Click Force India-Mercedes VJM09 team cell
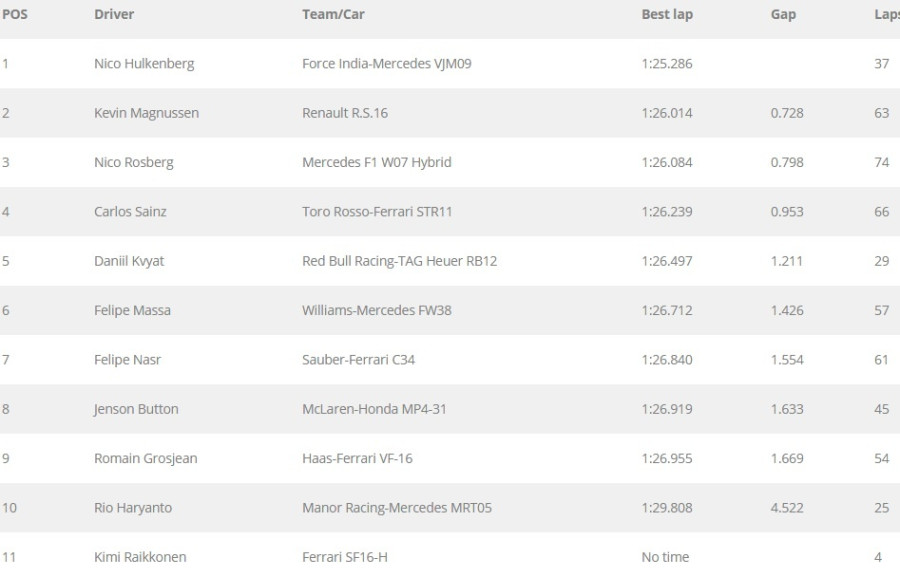The image size is (900, 577). coord(386,63)
